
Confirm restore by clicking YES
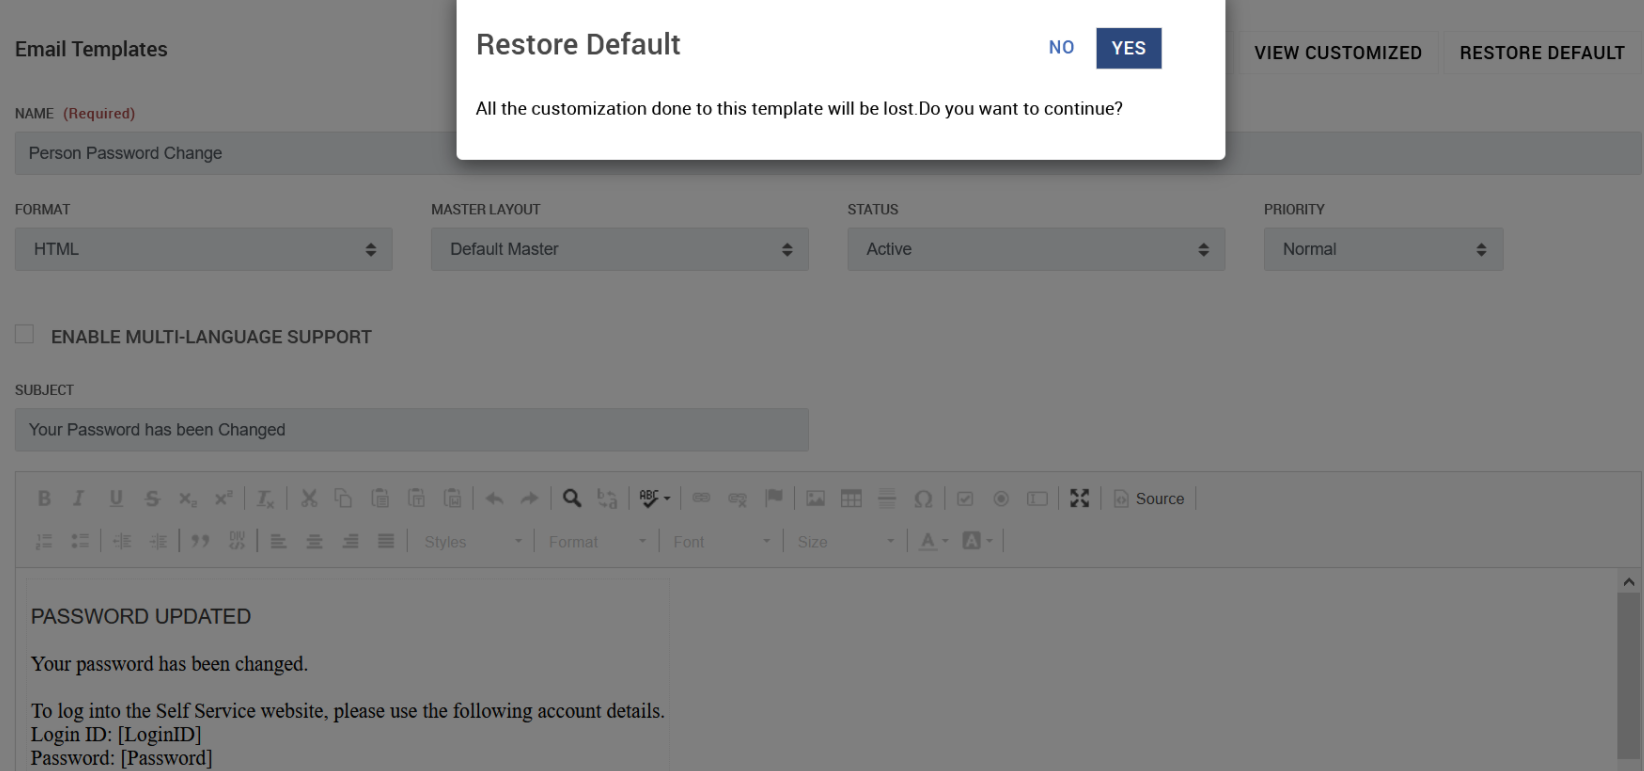pyautogui.click(x=1128, y=48)
